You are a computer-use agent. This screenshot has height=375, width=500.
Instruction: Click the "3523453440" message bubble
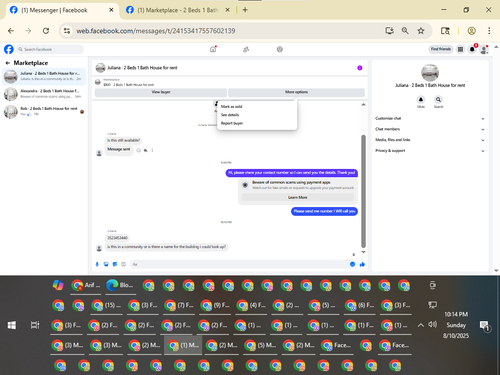[117, 238]
